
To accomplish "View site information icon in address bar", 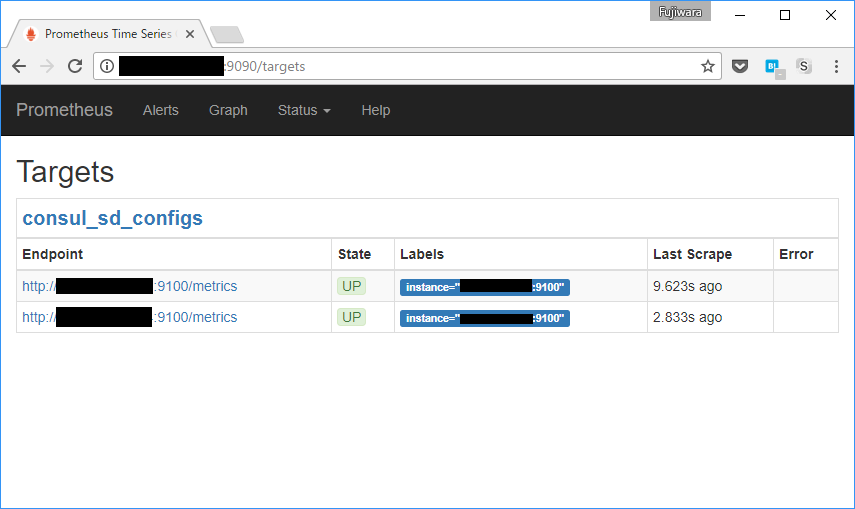I will coord(107,67).
